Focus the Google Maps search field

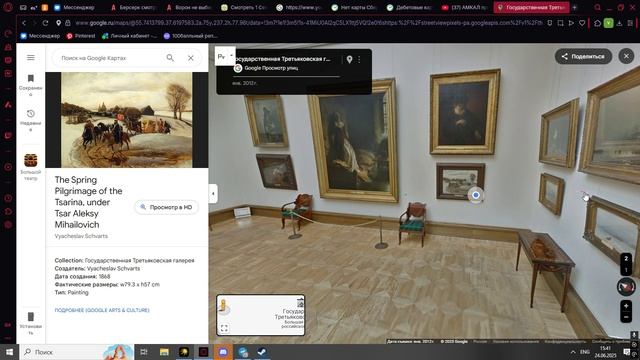click(x=110, y=58)
